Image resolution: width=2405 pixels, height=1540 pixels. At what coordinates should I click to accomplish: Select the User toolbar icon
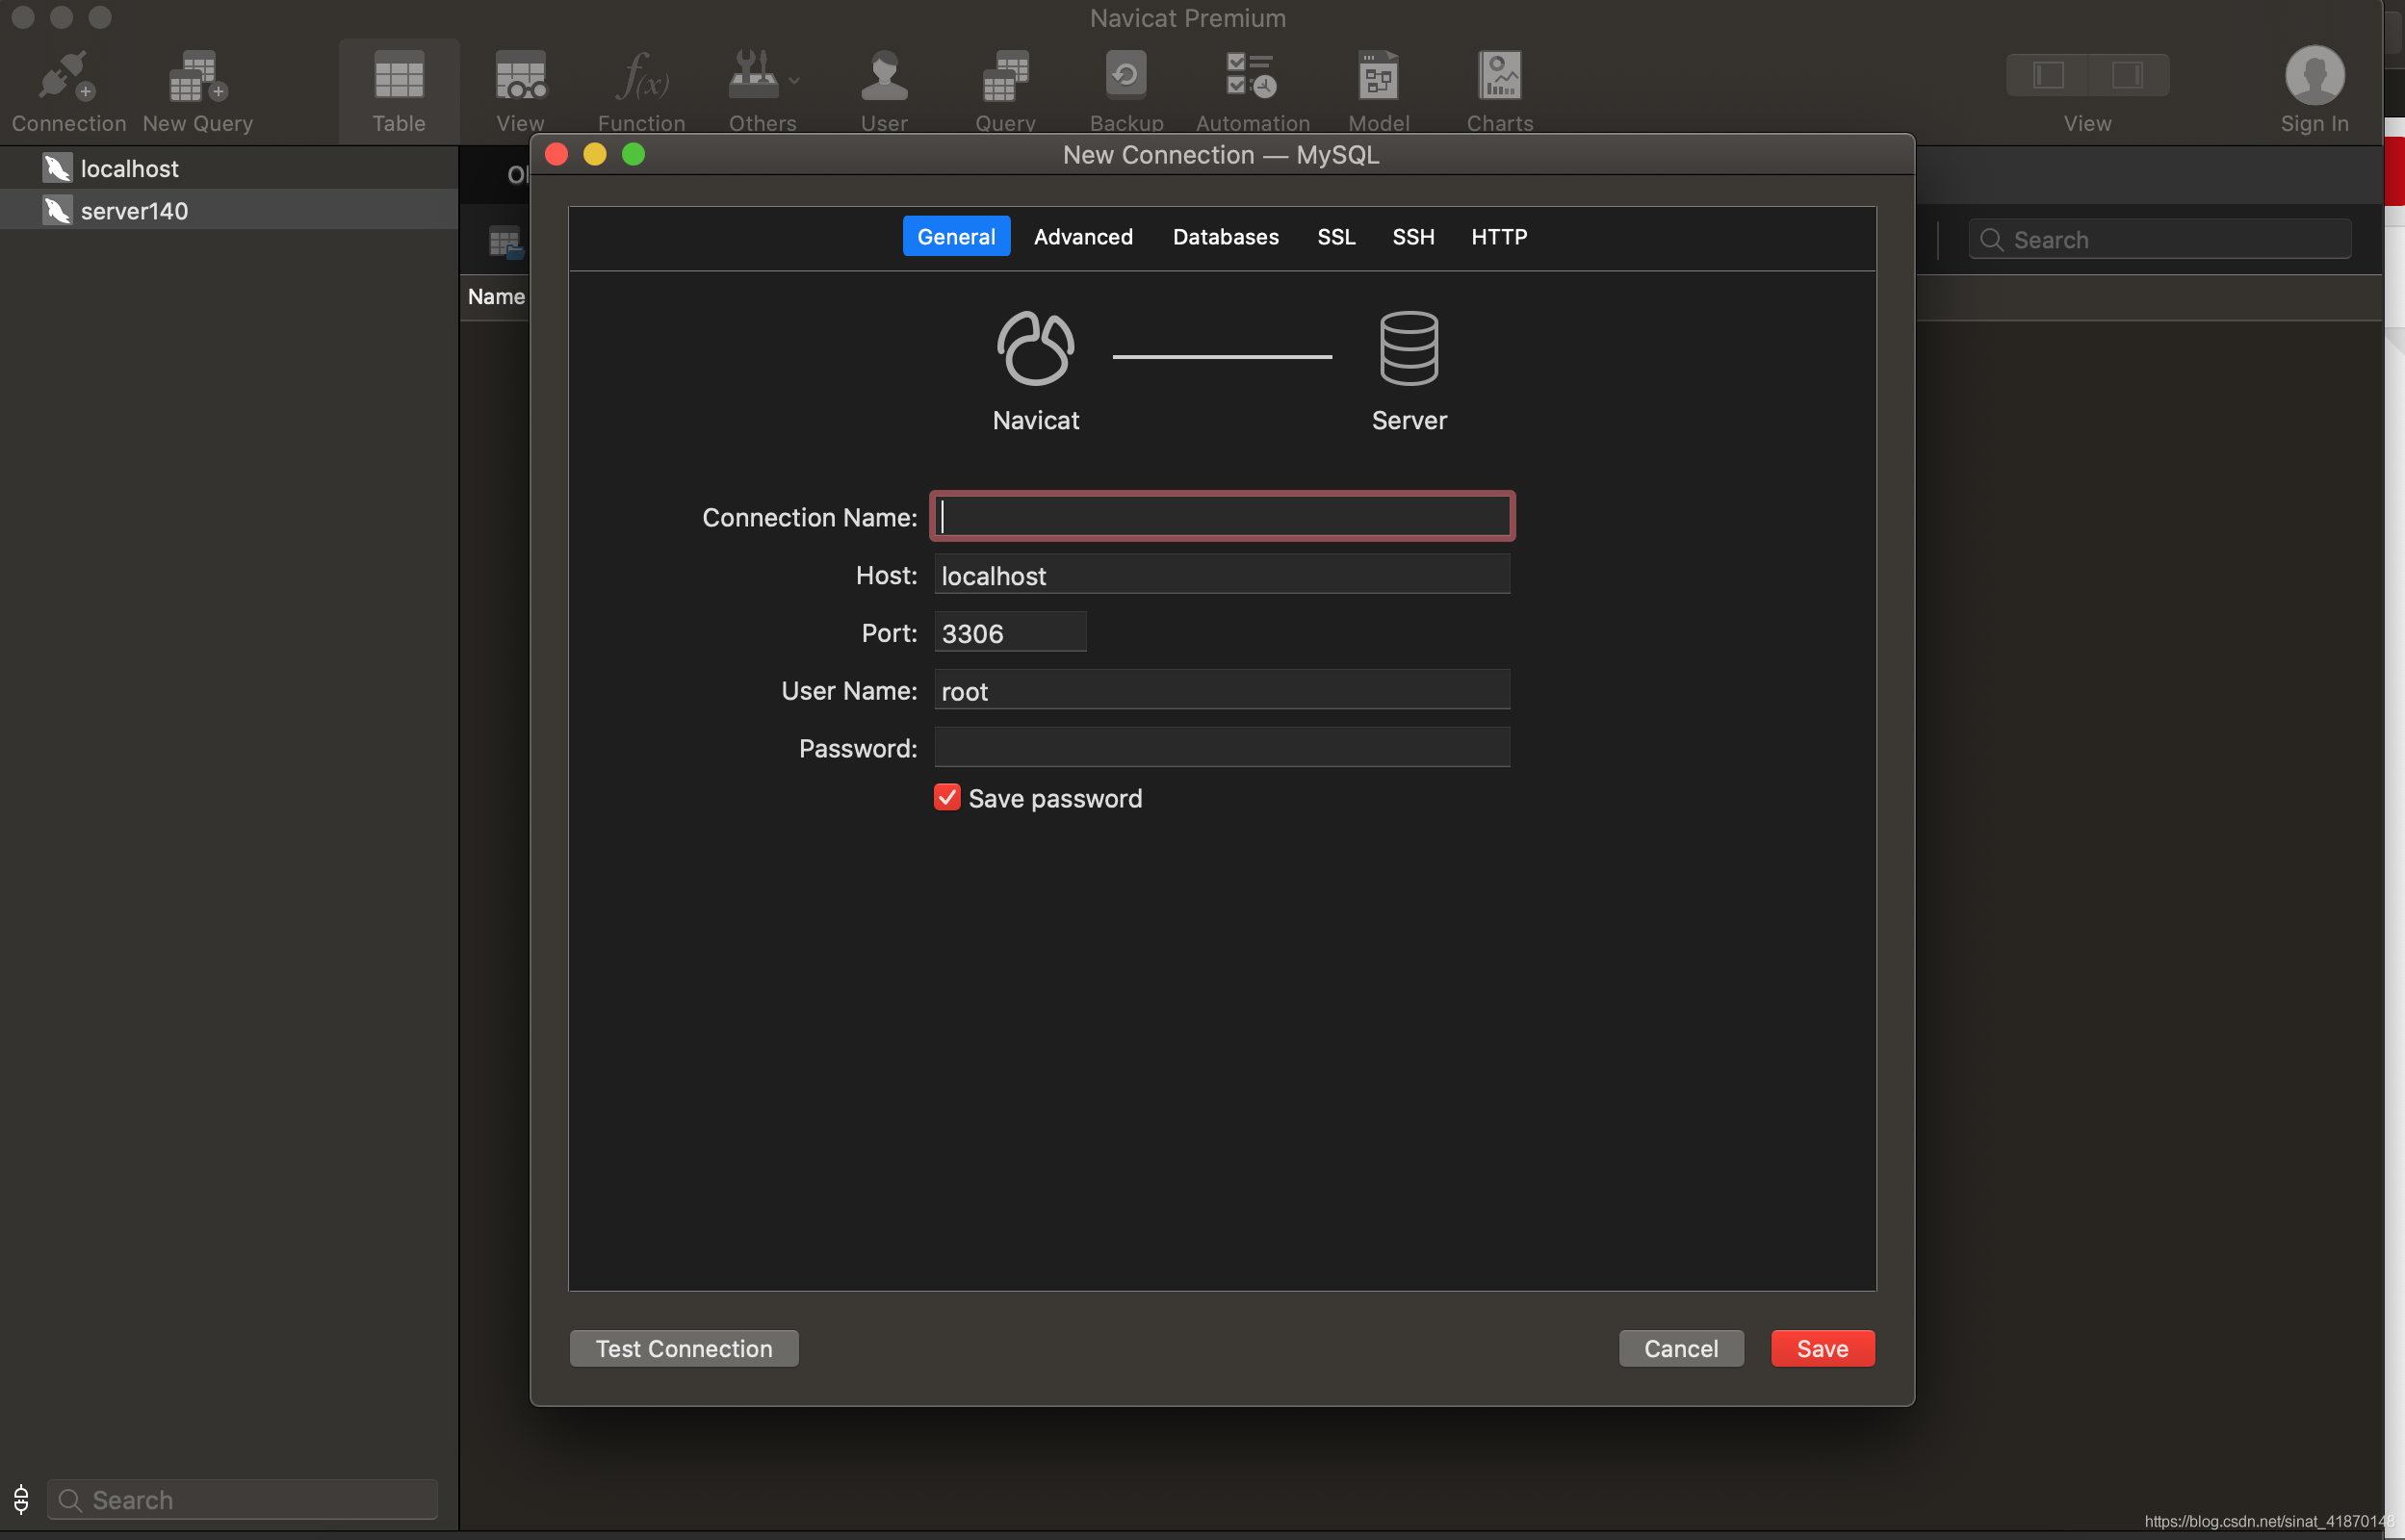(x=884, y=78)
